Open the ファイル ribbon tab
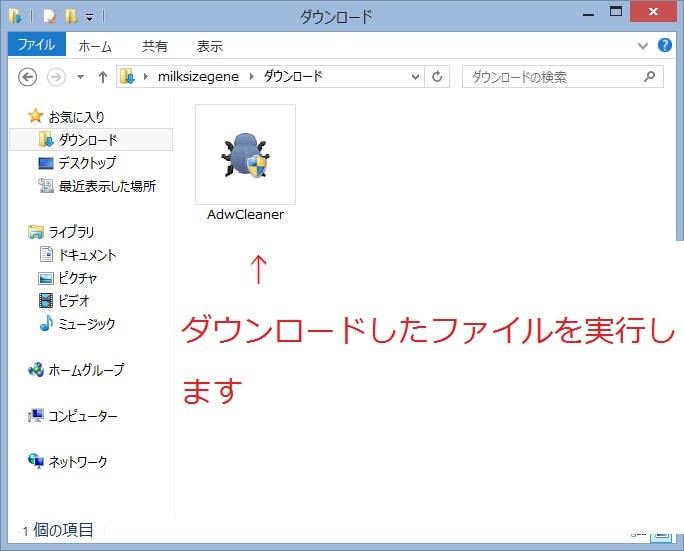The width and height of the screenshot is (684, 551). pyautogui.click(x=36, y=44)
